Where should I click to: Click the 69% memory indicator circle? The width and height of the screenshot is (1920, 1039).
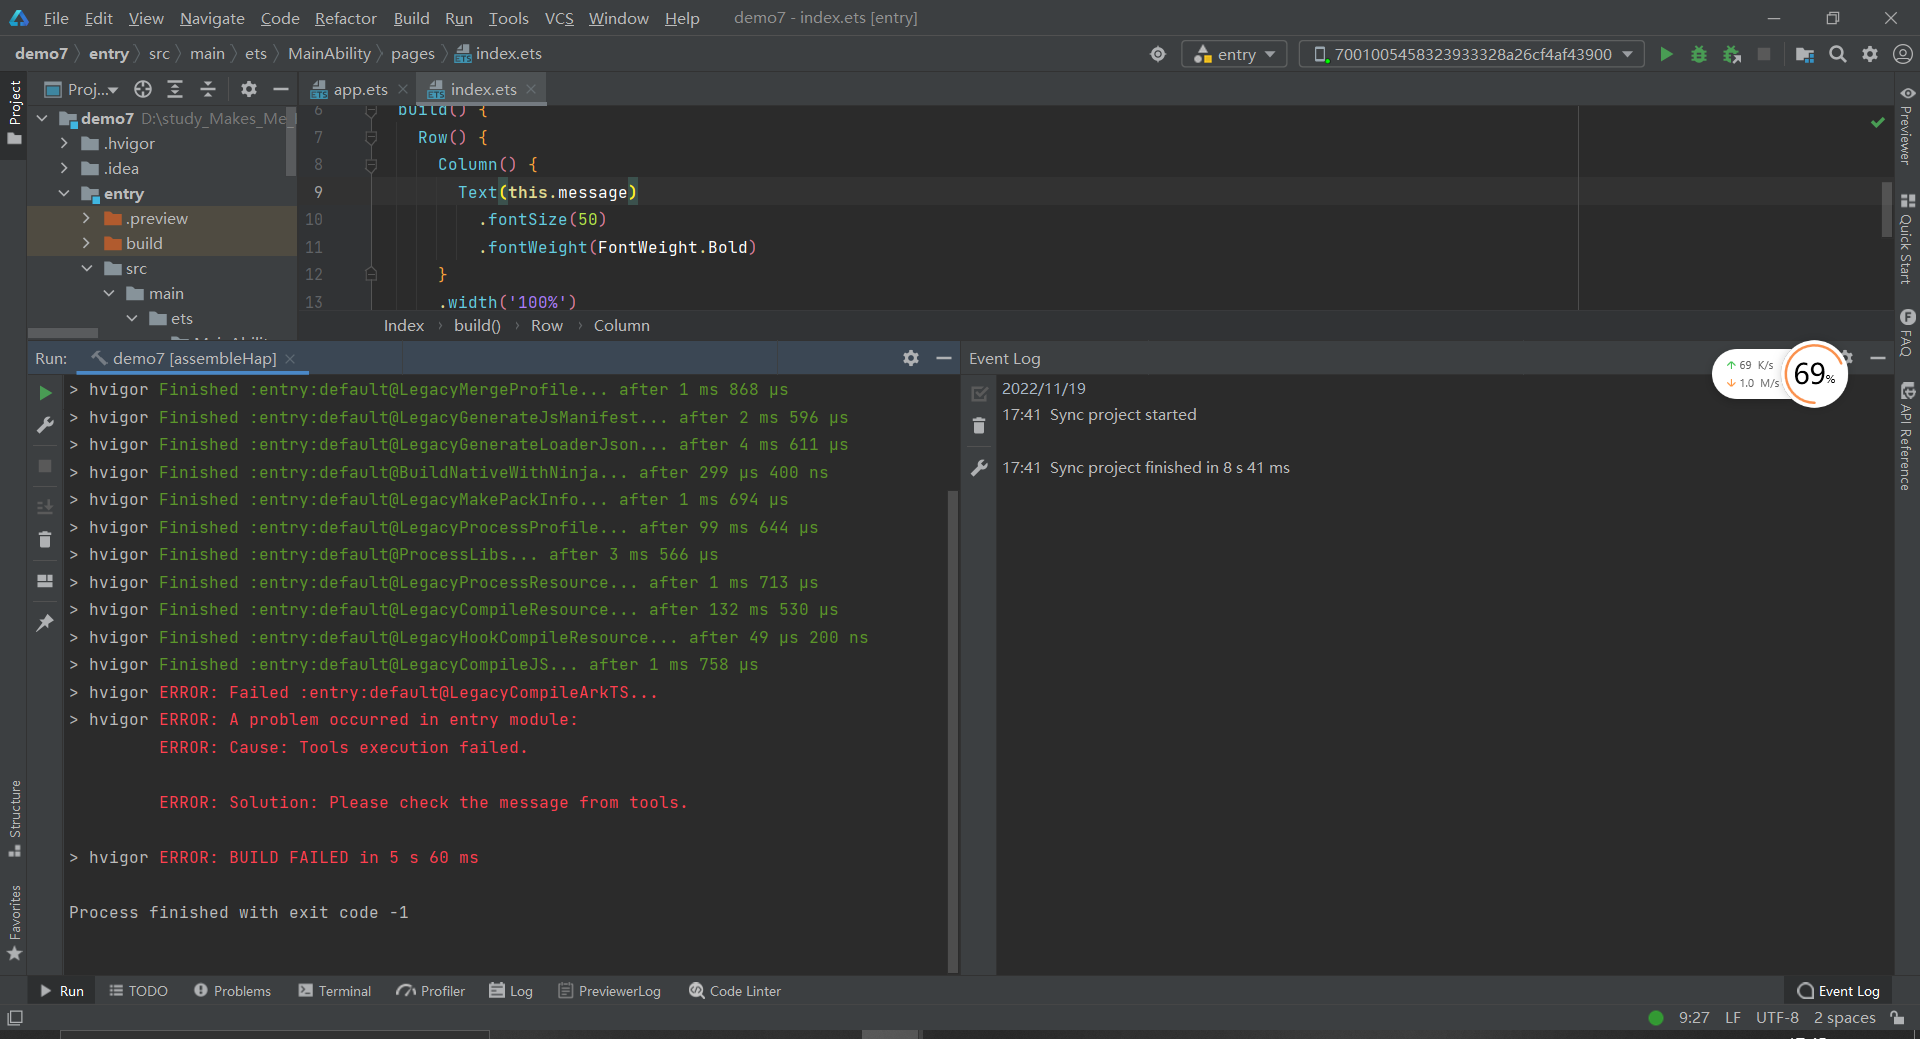(1814, 374)
